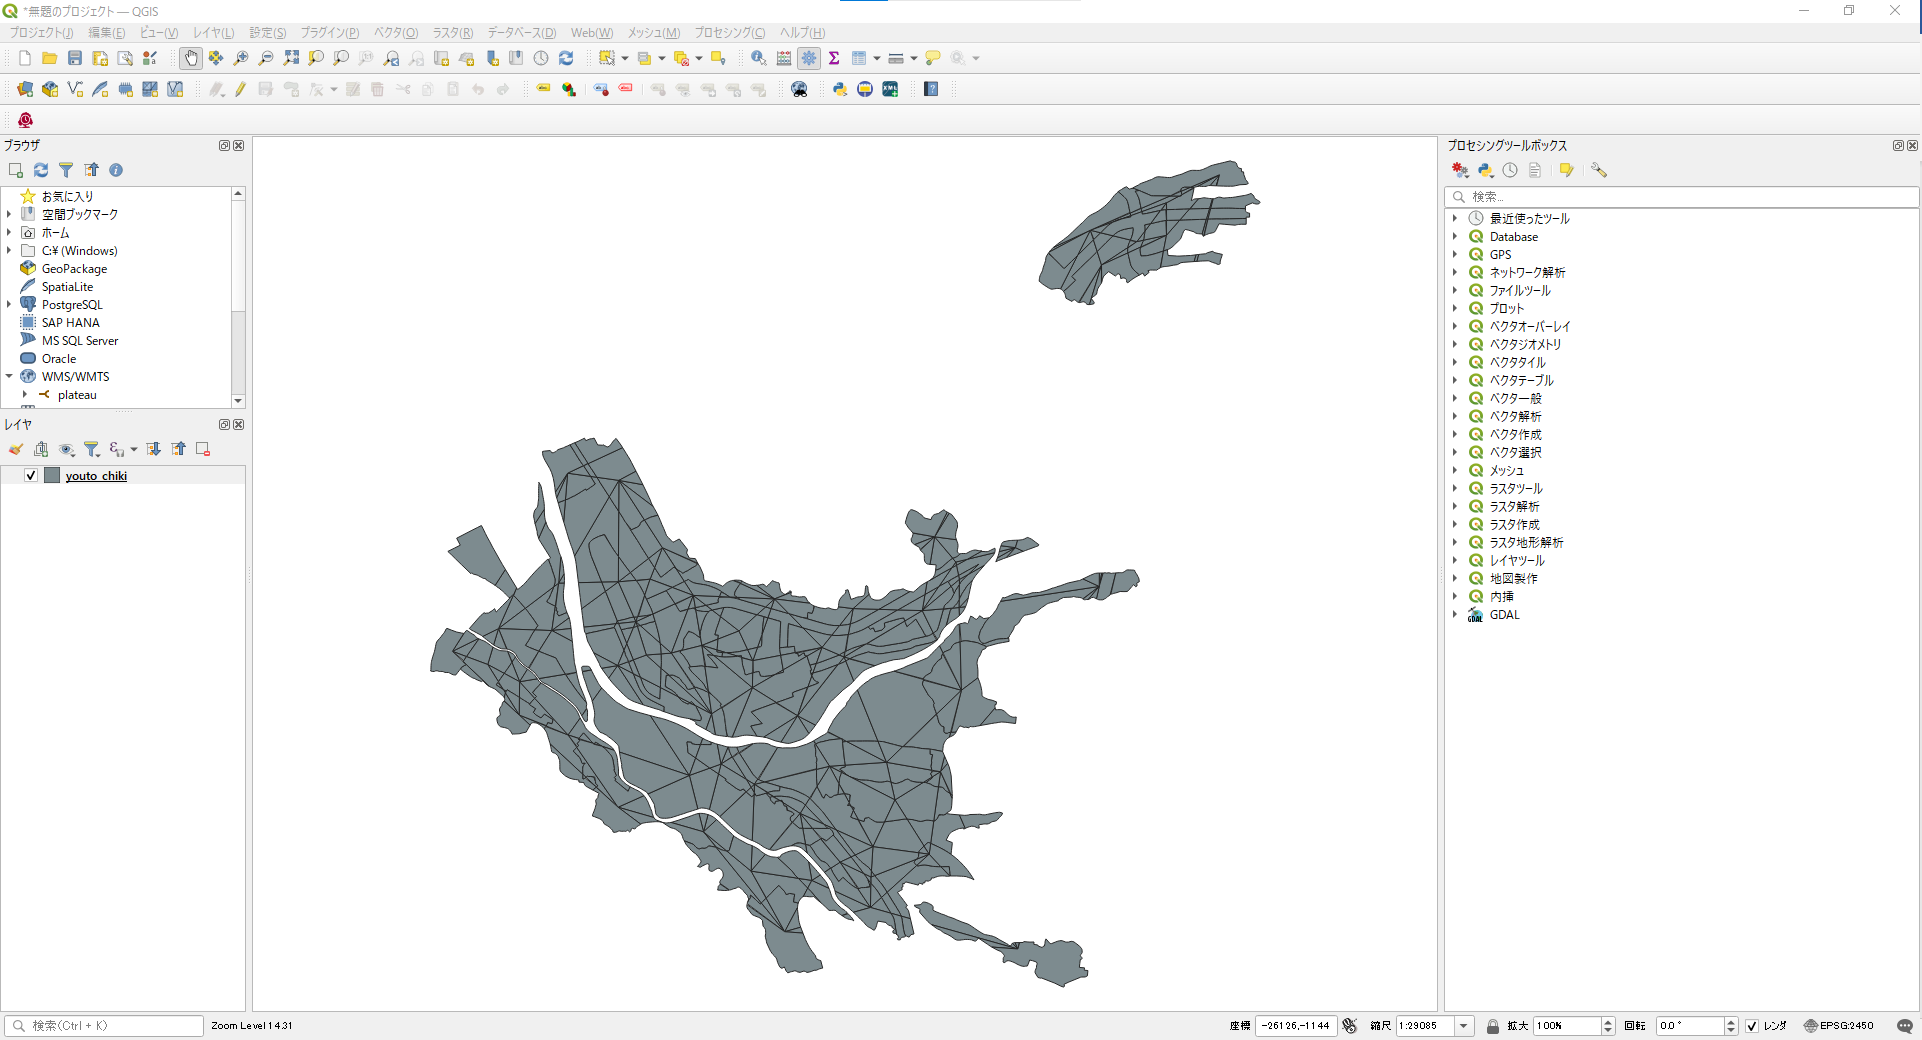The width and height of the screenshot is (1922, 1040).
Task: Select the Pan Map hand tool
Action: coord(190,58)
